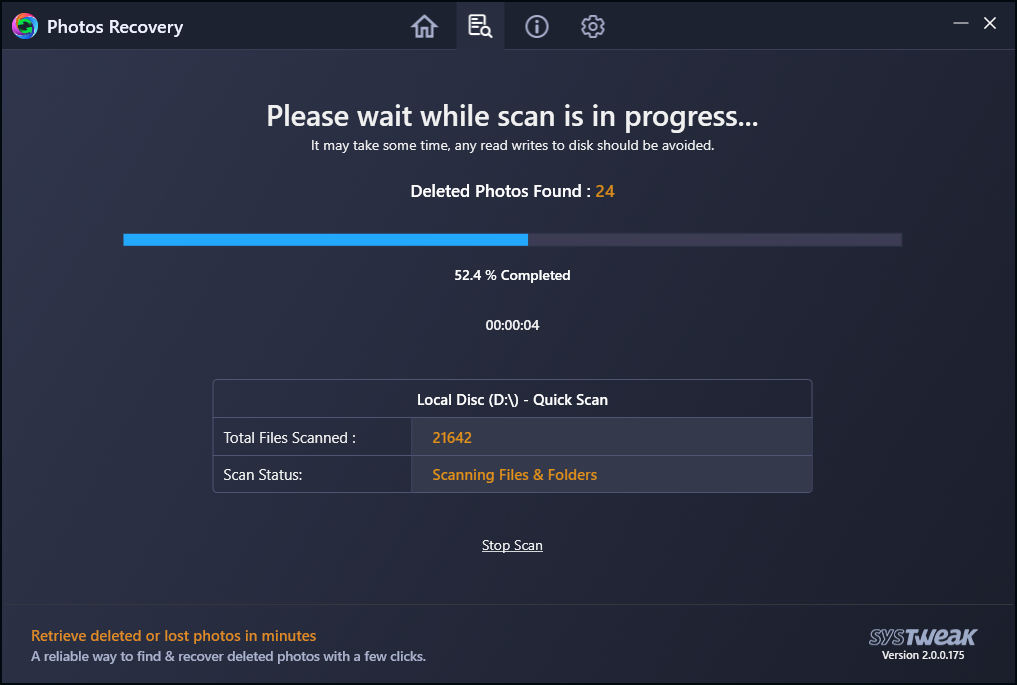Minimize the Photos Recovery window

point(961,23)
